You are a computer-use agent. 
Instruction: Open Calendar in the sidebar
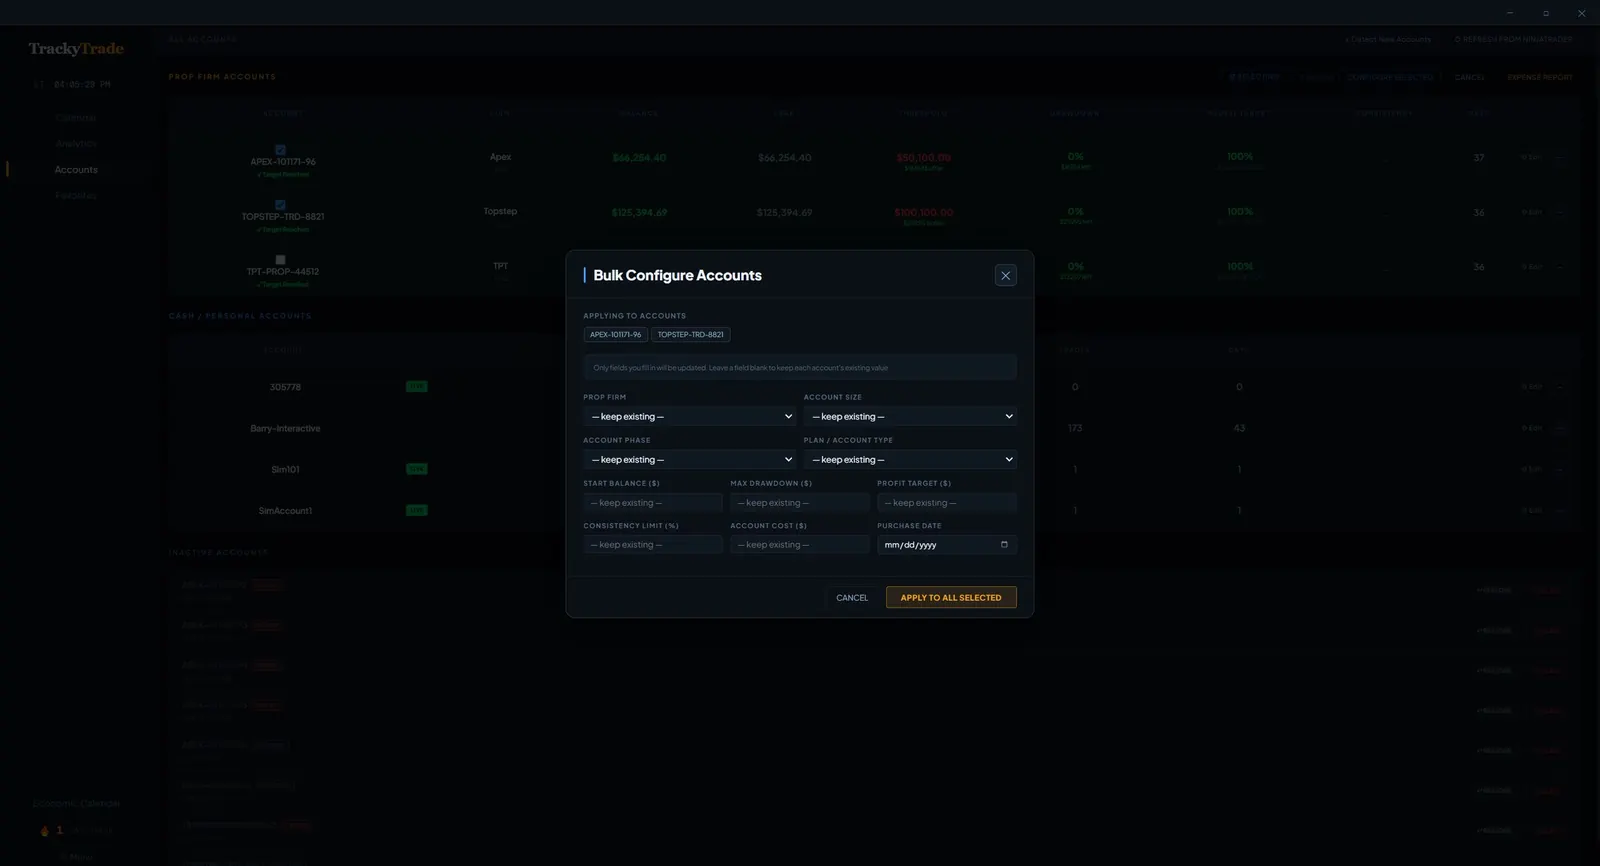pyautogui.click(x=76, y=118)
